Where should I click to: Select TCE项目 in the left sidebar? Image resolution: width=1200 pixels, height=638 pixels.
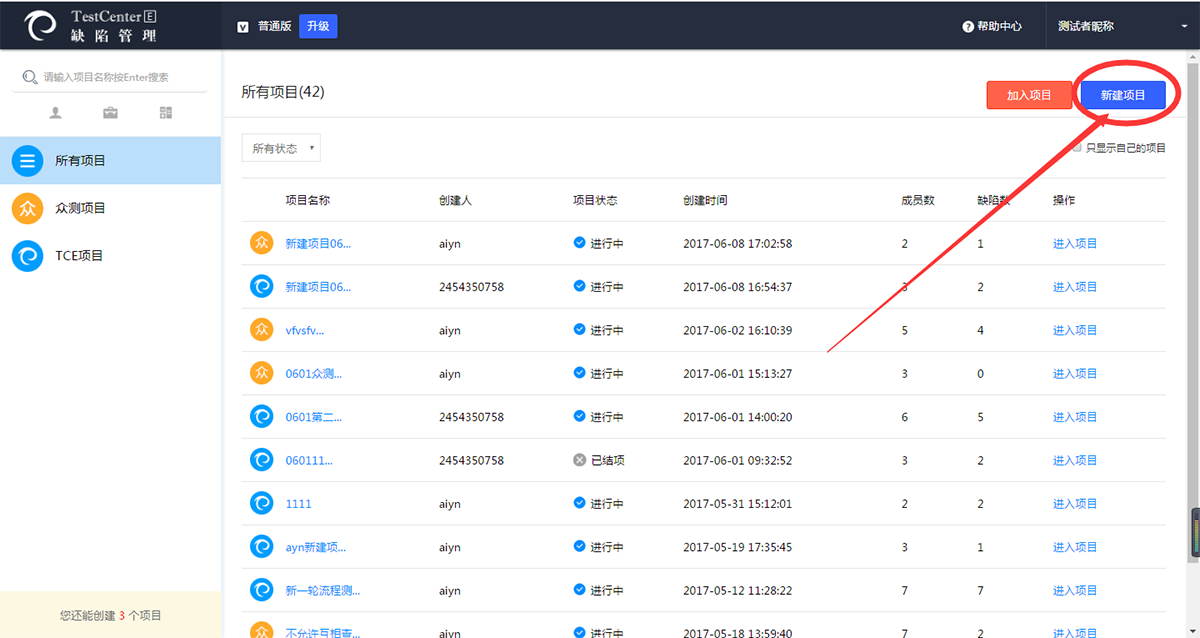pyautogui.click(x=79, y=256)
